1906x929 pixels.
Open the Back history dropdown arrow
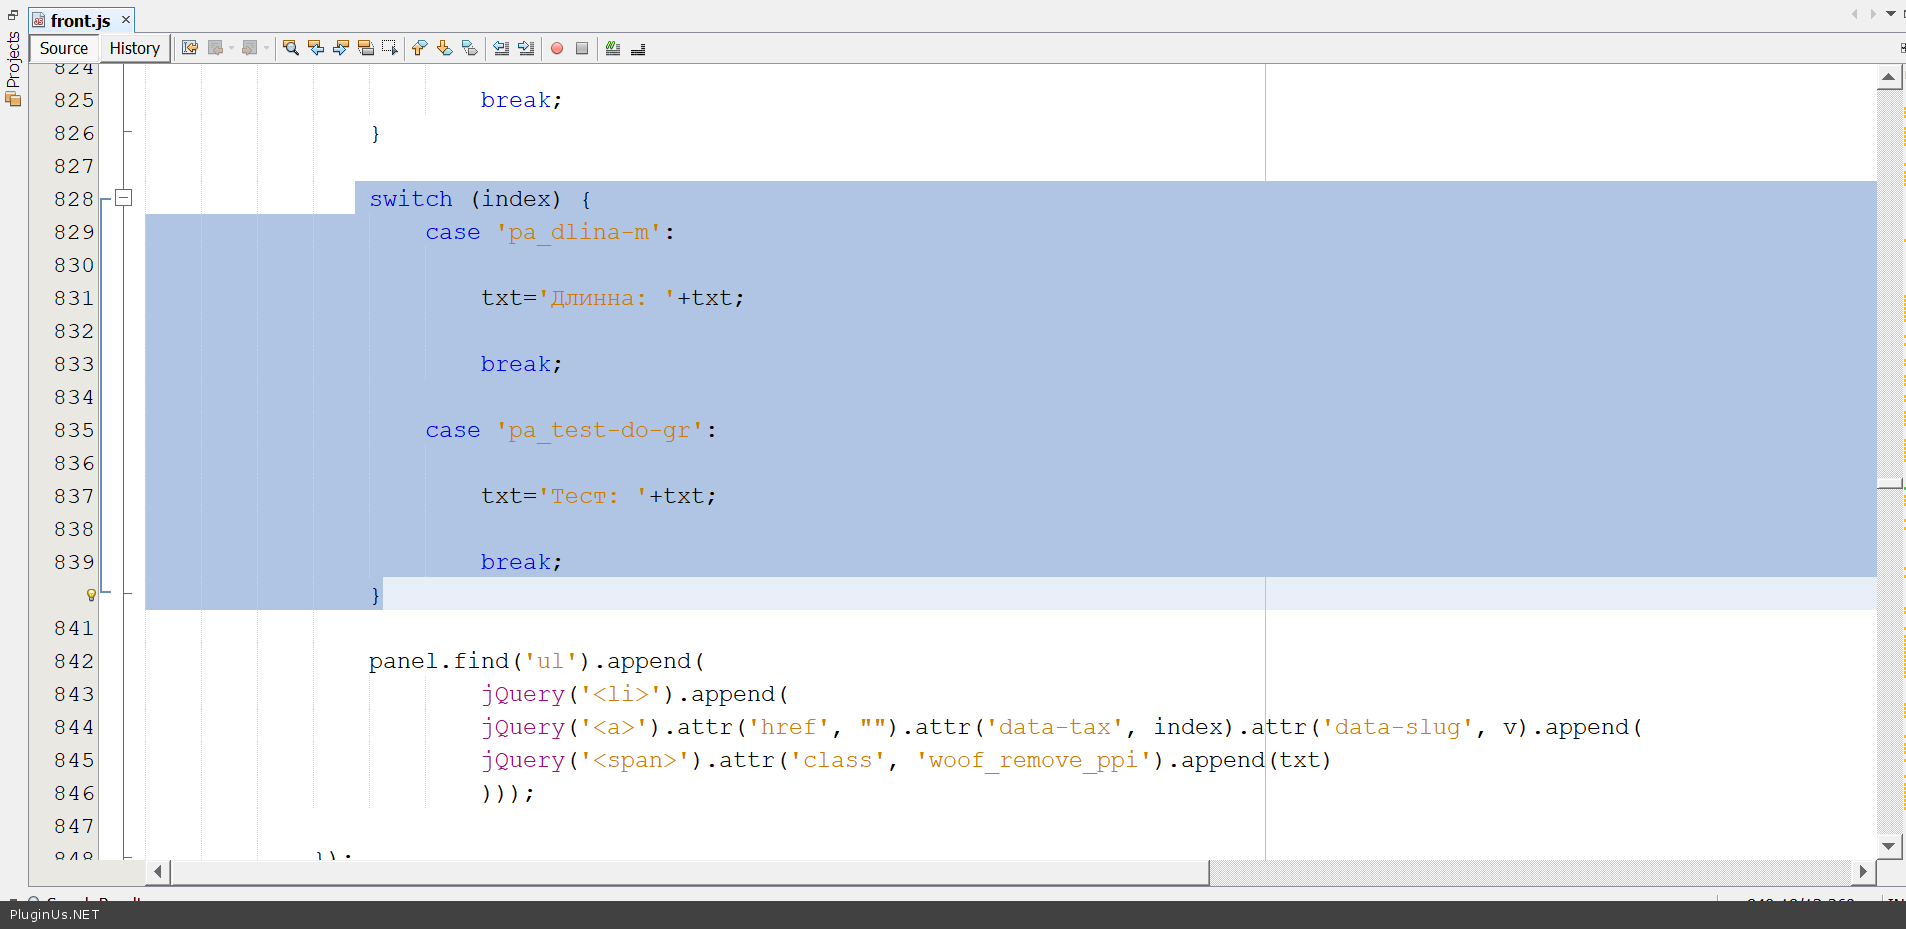231,48
